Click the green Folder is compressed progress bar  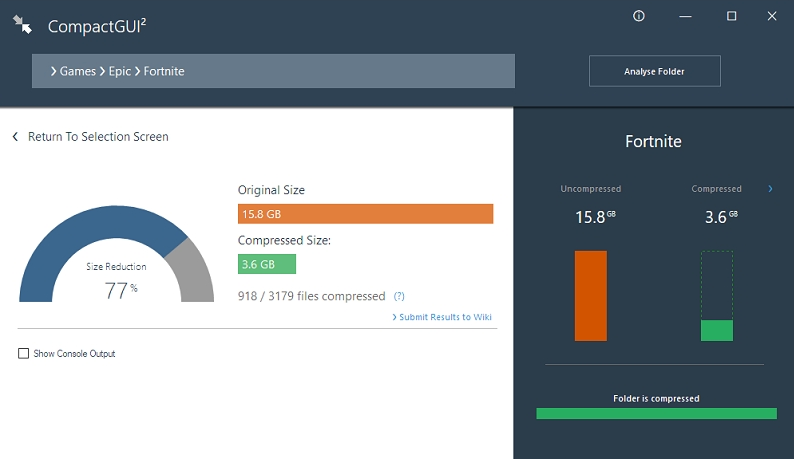pyautogui.click(x=656, y=413)
